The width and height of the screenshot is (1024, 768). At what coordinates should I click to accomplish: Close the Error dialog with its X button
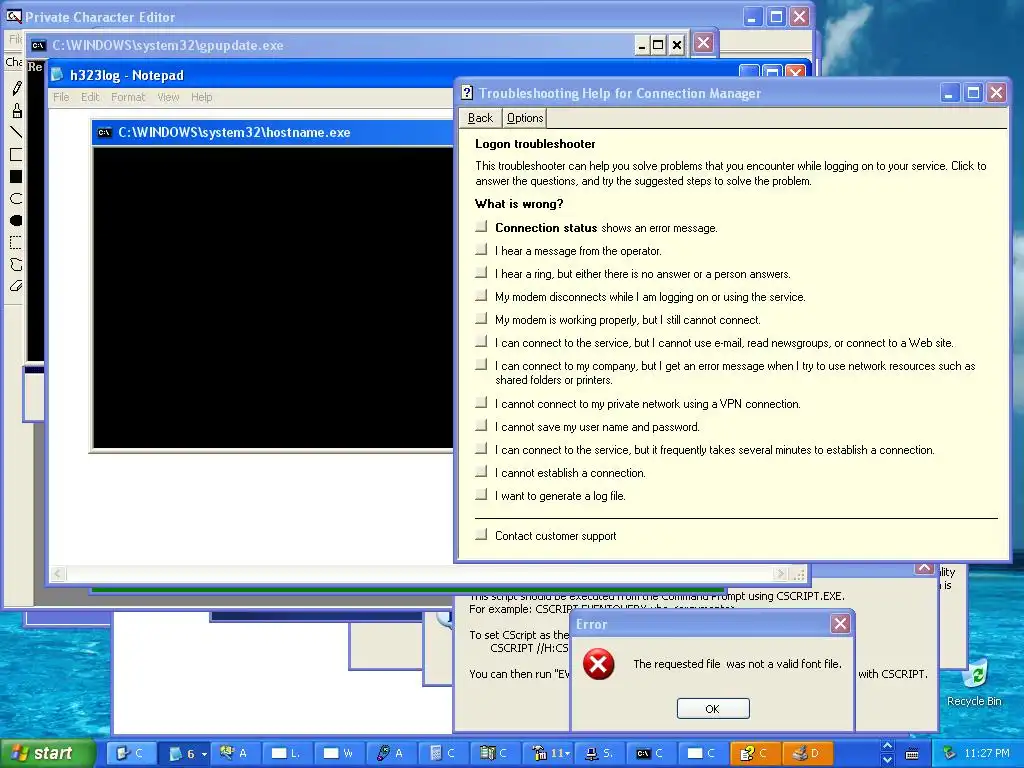tap(840, 624)
